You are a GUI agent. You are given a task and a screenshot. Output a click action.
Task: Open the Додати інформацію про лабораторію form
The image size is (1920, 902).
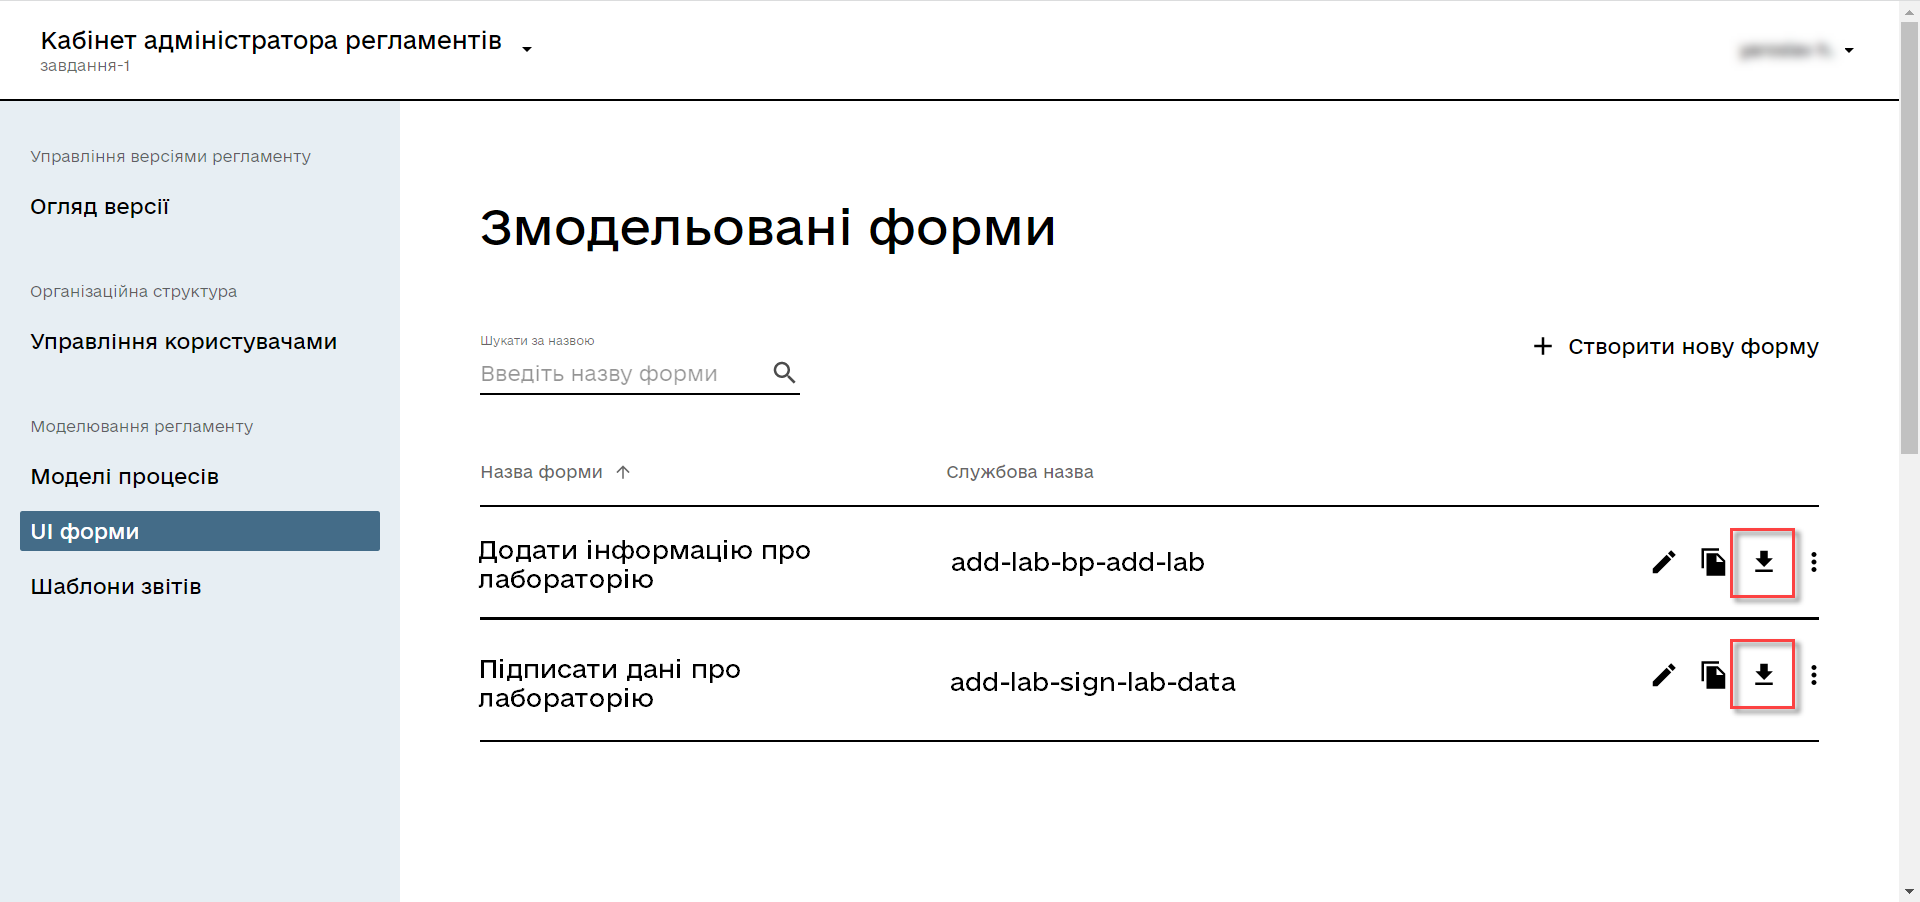tap(643, 564)
